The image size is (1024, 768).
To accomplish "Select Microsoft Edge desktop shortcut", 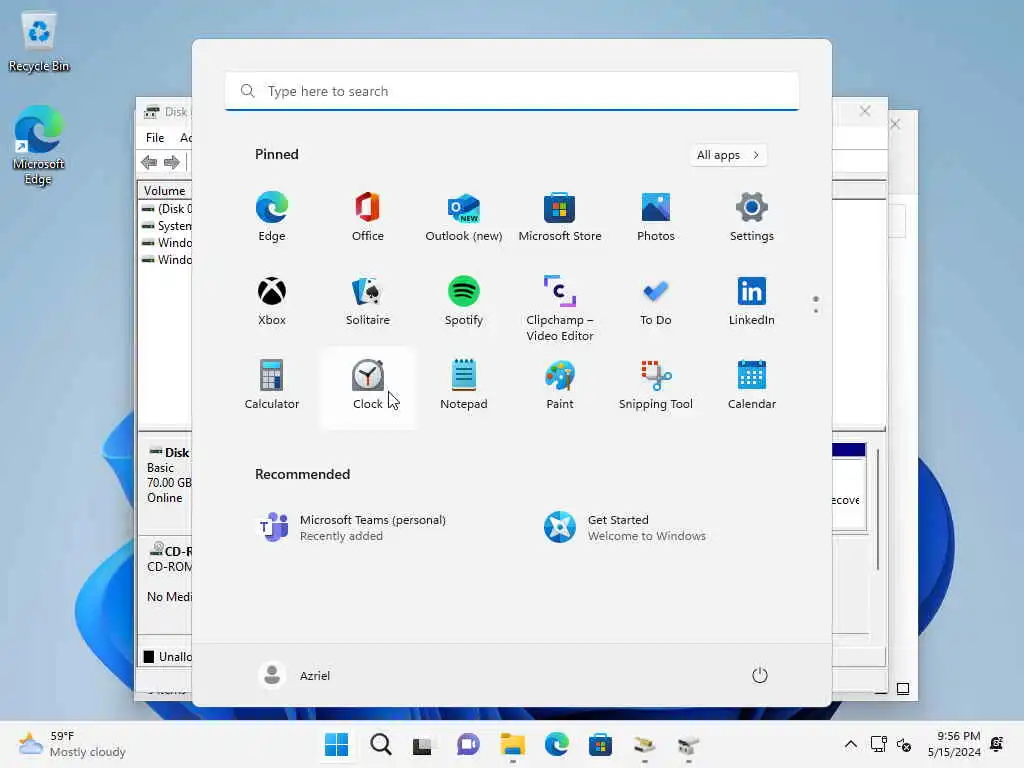I will coord(39,145).
